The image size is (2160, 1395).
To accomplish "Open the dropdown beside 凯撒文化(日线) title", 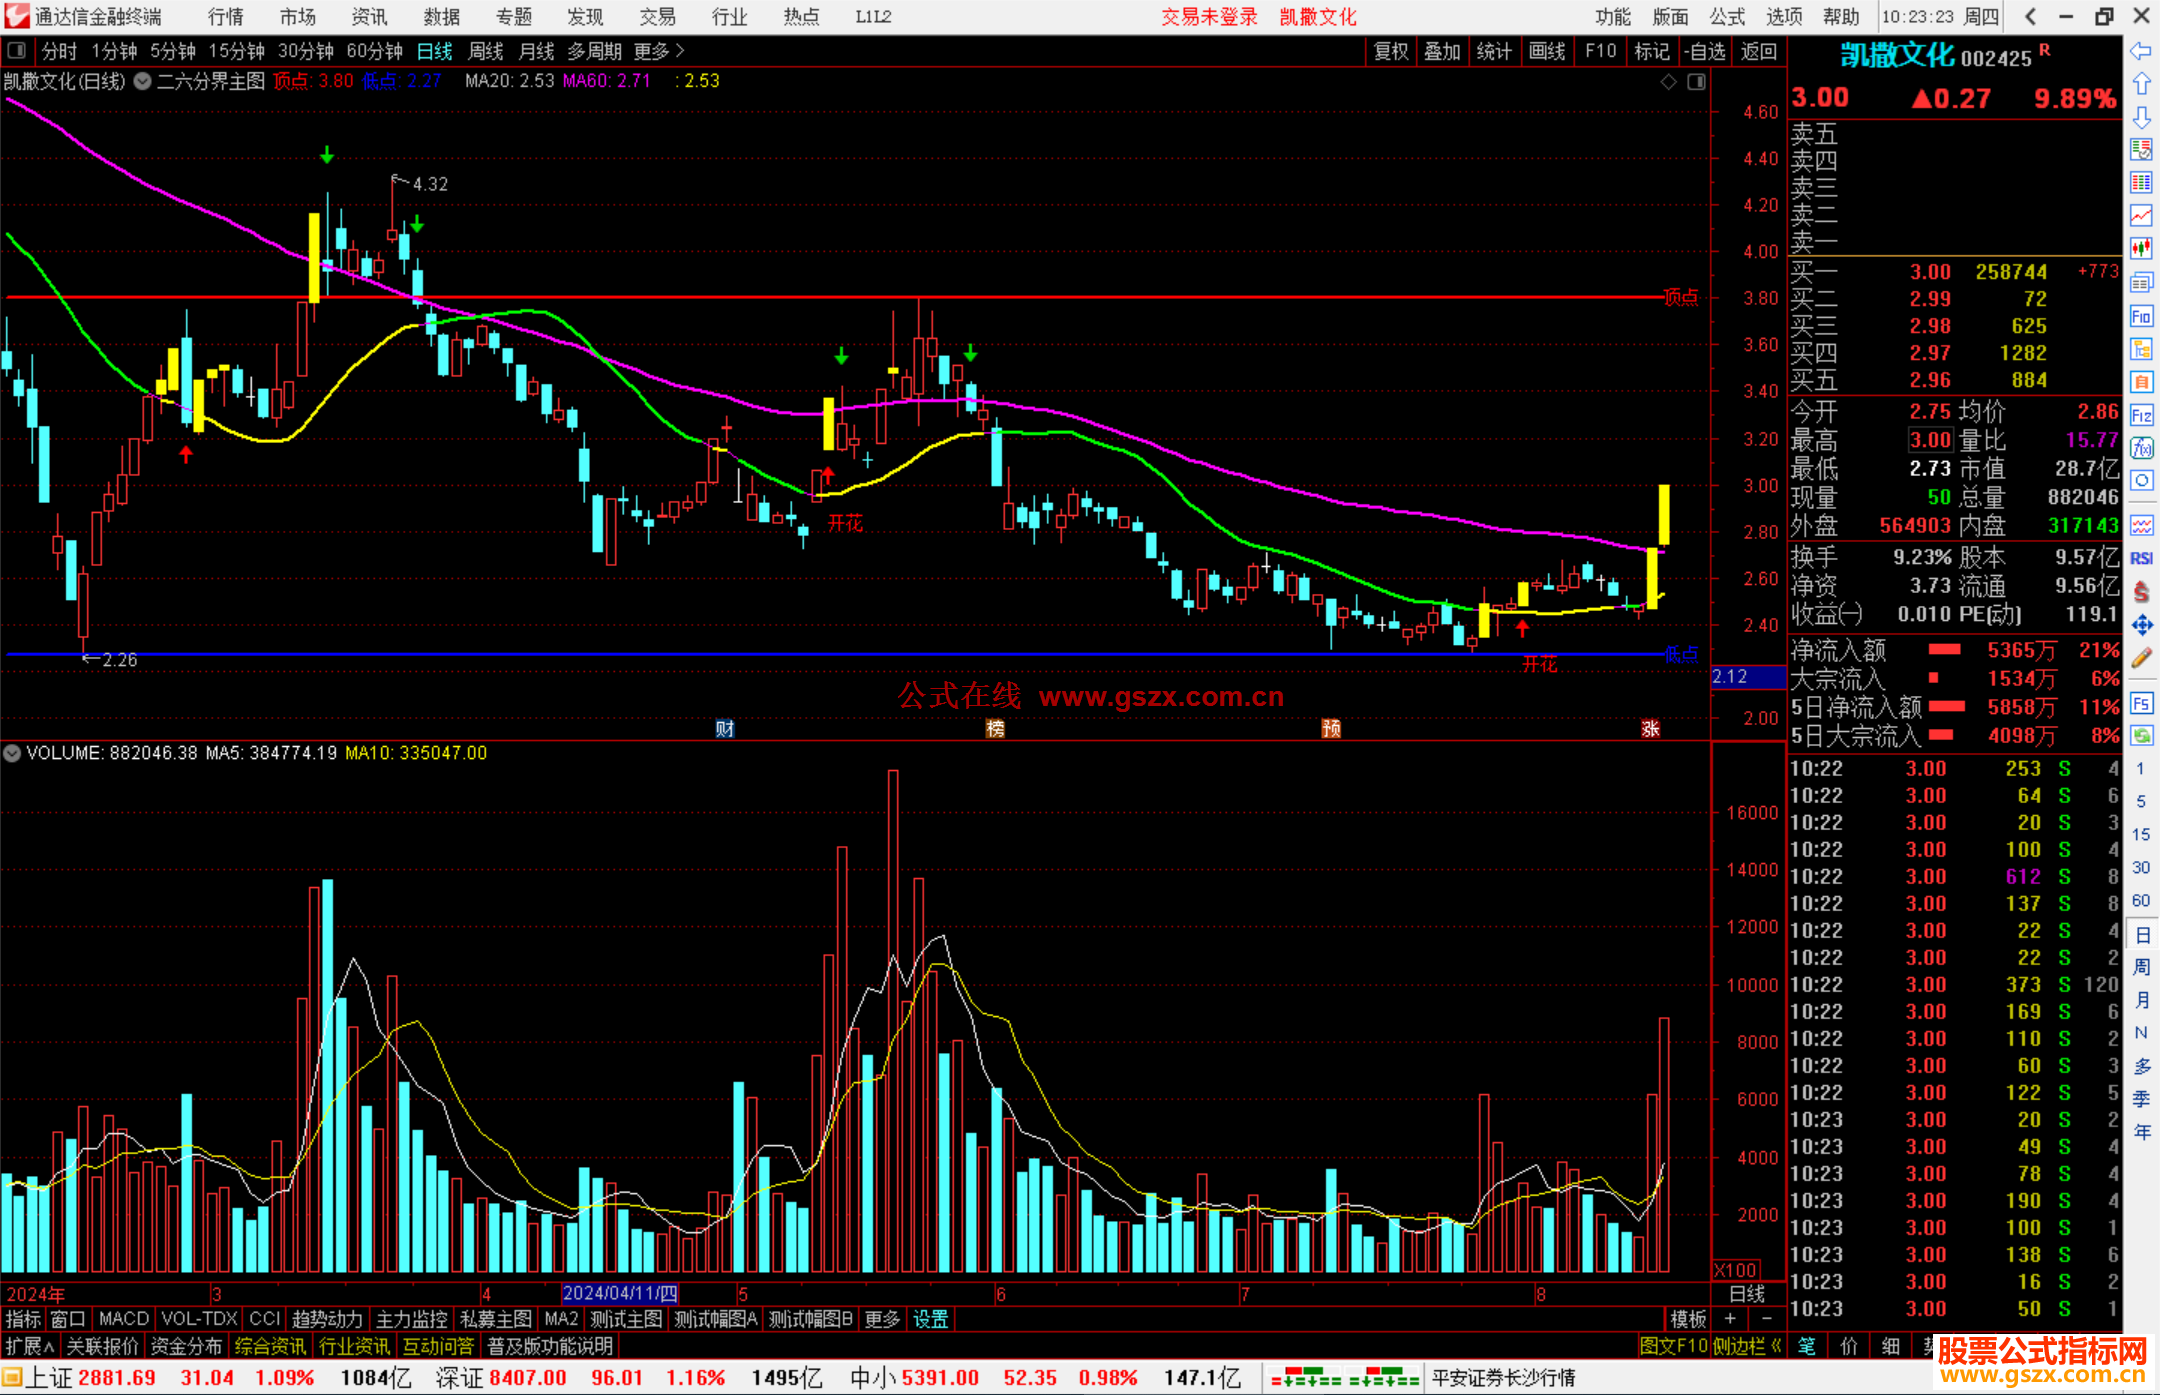I will click(142, 81).
